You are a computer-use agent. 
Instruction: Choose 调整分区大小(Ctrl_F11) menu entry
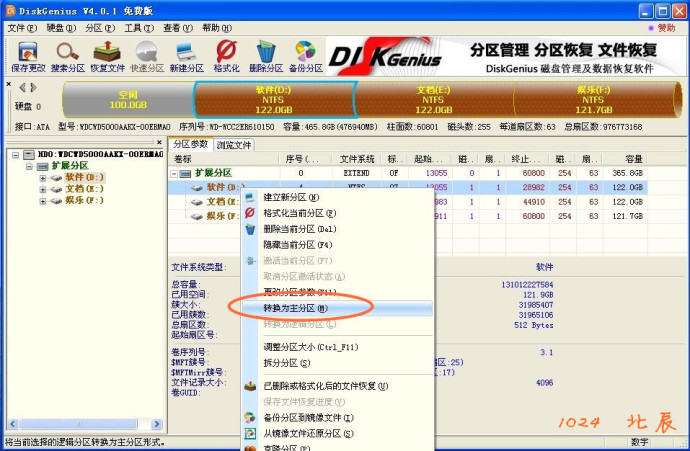click(338, 347)
